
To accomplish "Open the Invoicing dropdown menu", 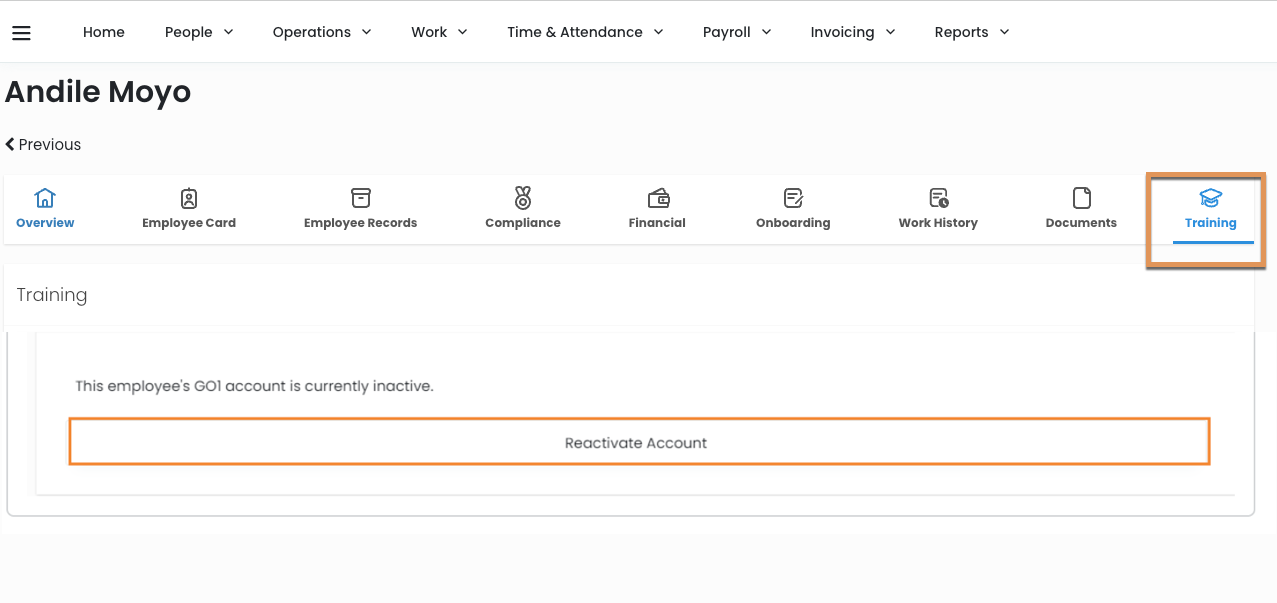I will pos(852,32).
